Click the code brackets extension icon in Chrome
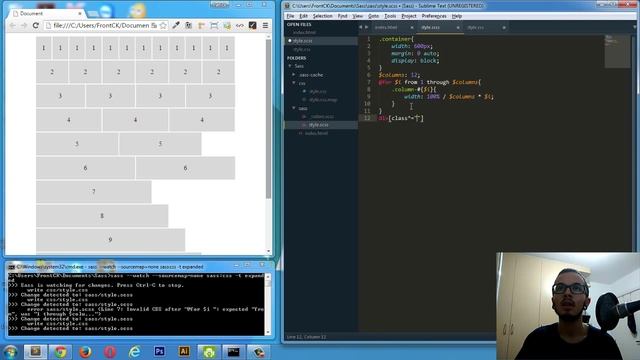 pos(240,25)
